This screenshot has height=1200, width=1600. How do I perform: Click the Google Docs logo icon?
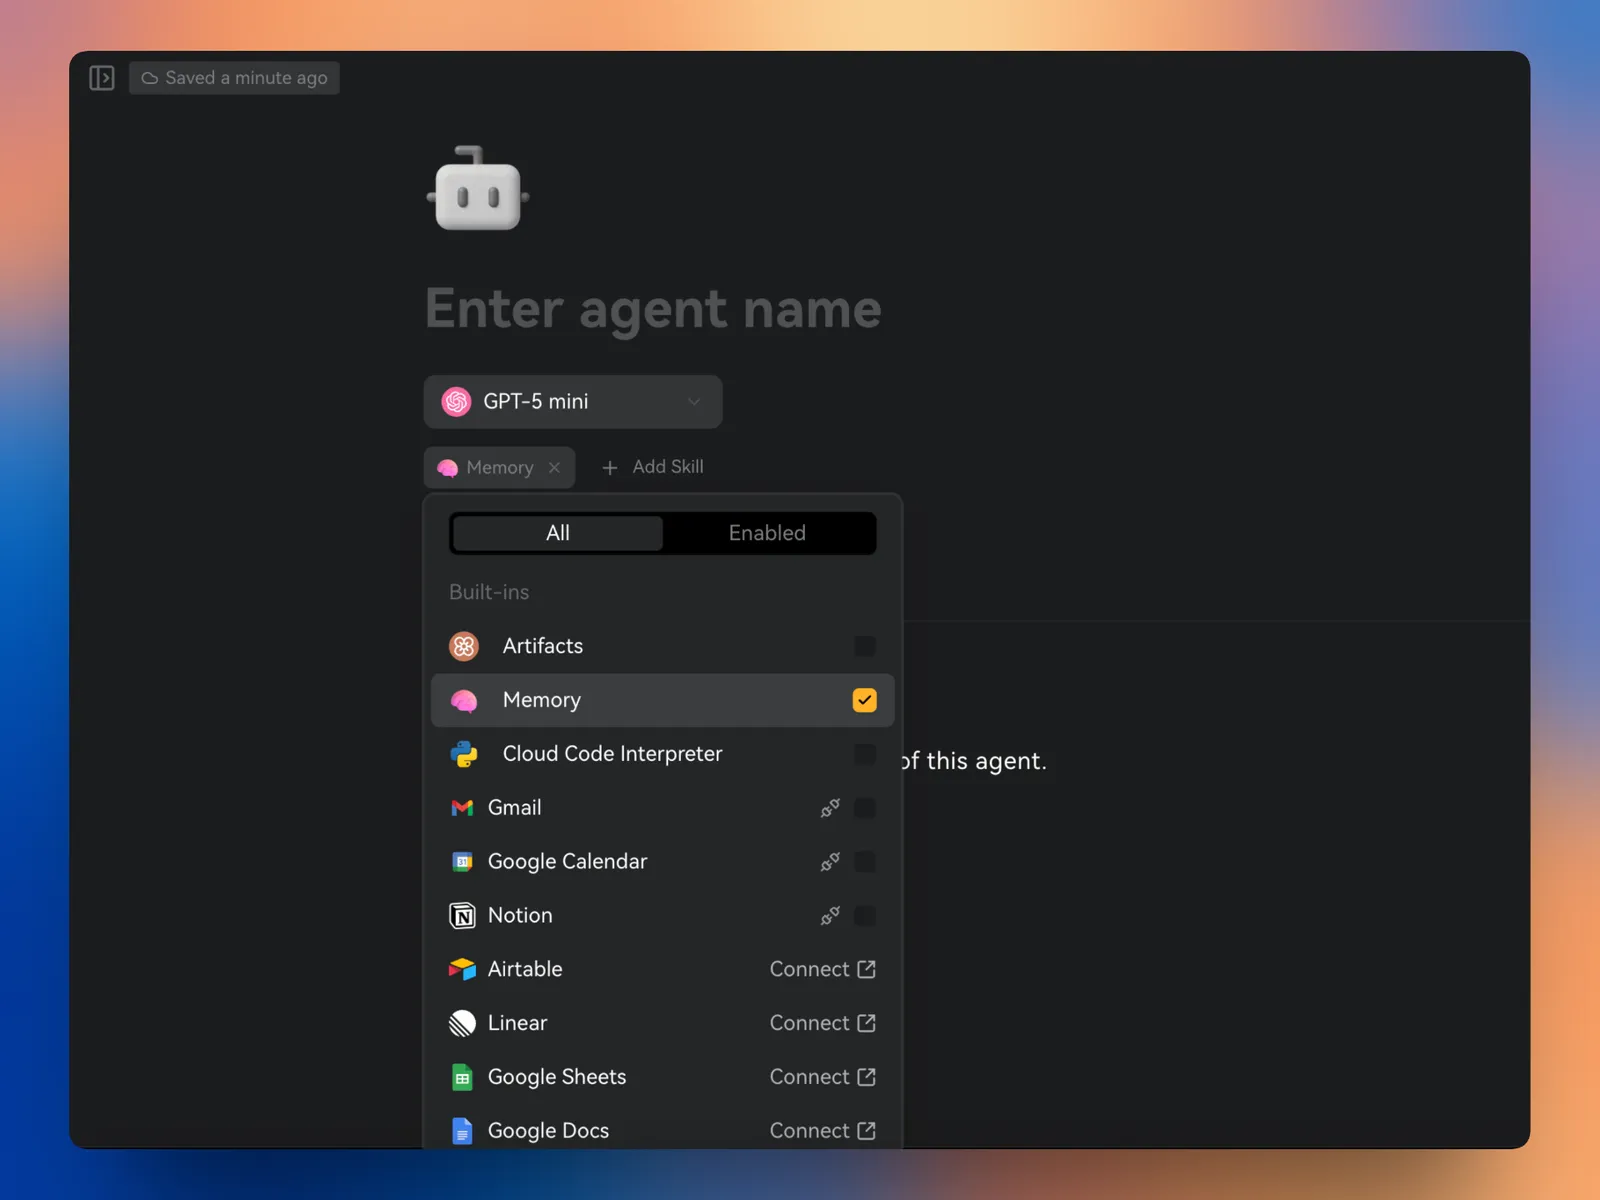click(462, 1131)
